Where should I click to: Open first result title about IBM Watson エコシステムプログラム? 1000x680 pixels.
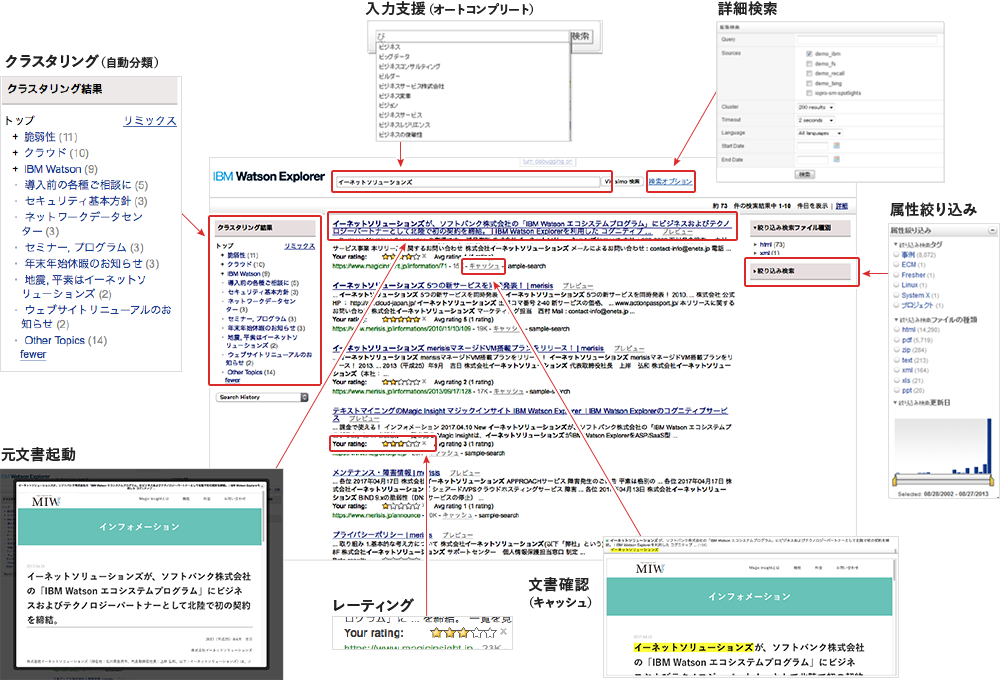click(531, 227)
